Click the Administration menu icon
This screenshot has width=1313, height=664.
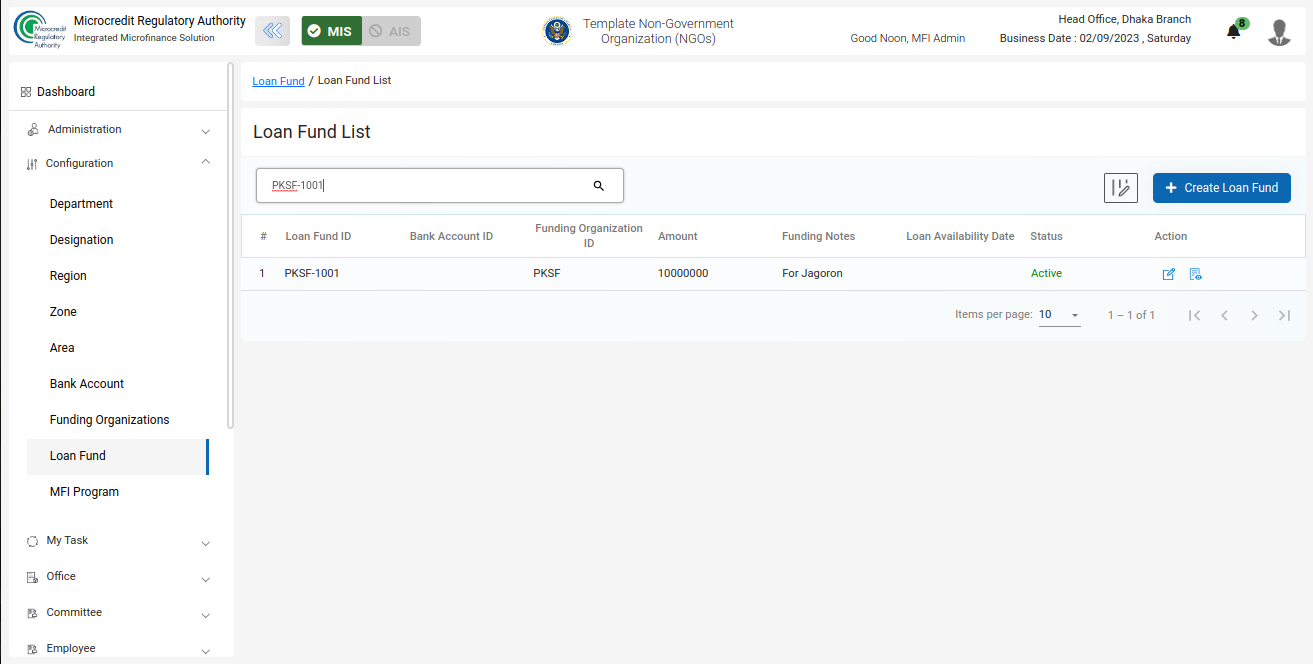tap(32, 130)
